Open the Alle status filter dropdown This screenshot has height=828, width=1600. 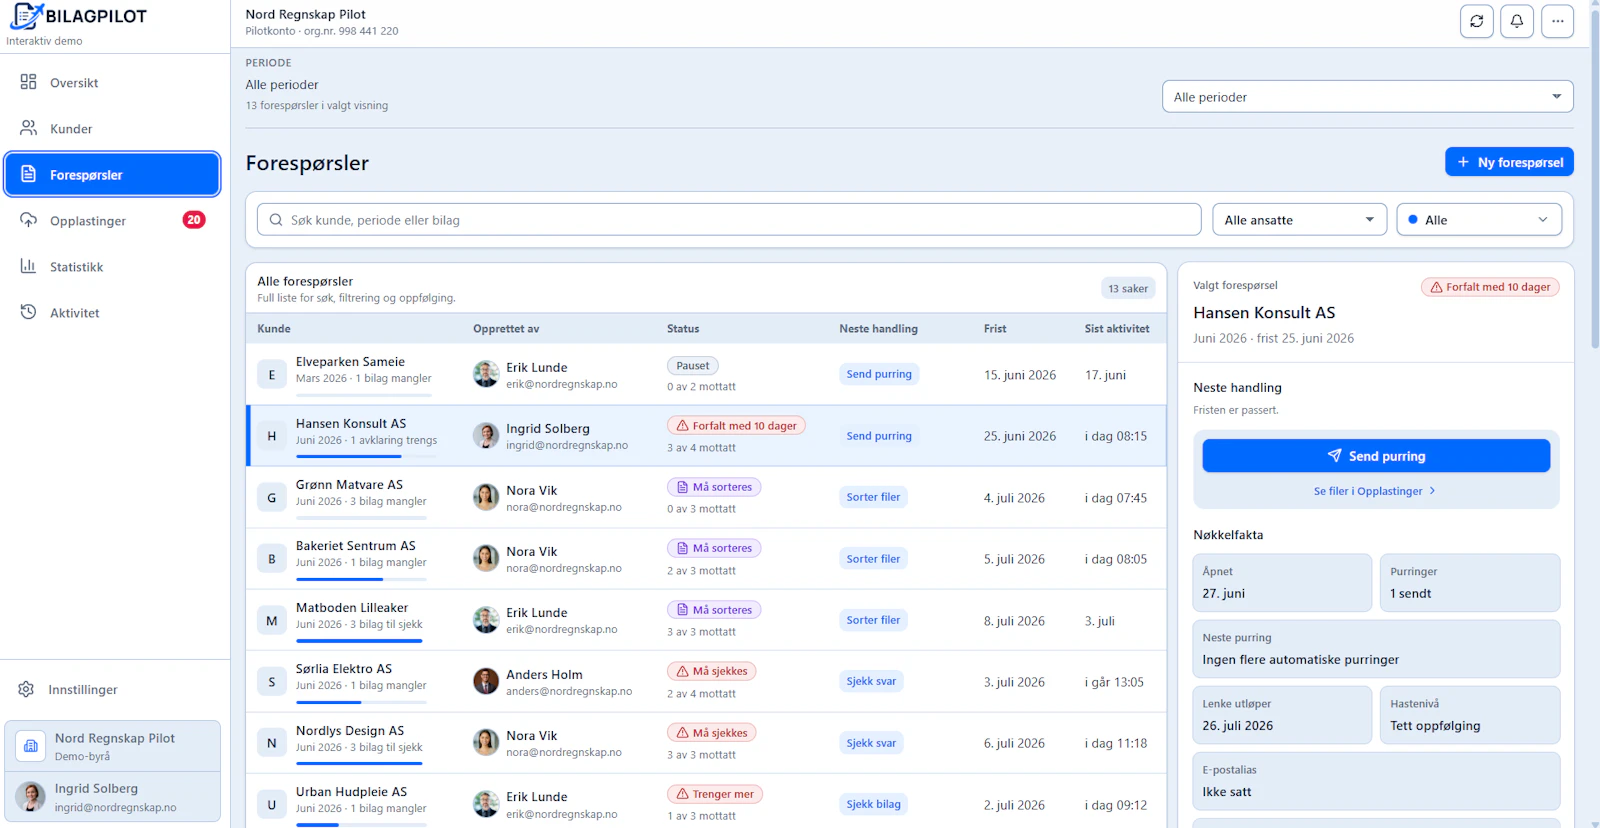pos(1479,220)
